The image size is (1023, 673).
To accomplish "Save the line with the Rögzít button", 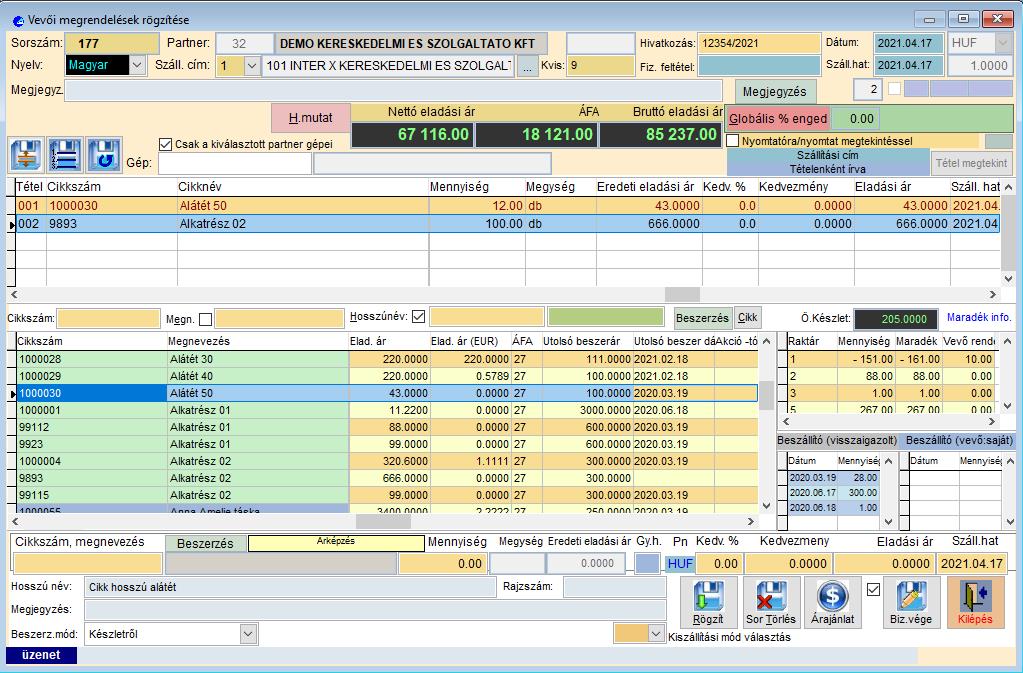I will 709,603.
